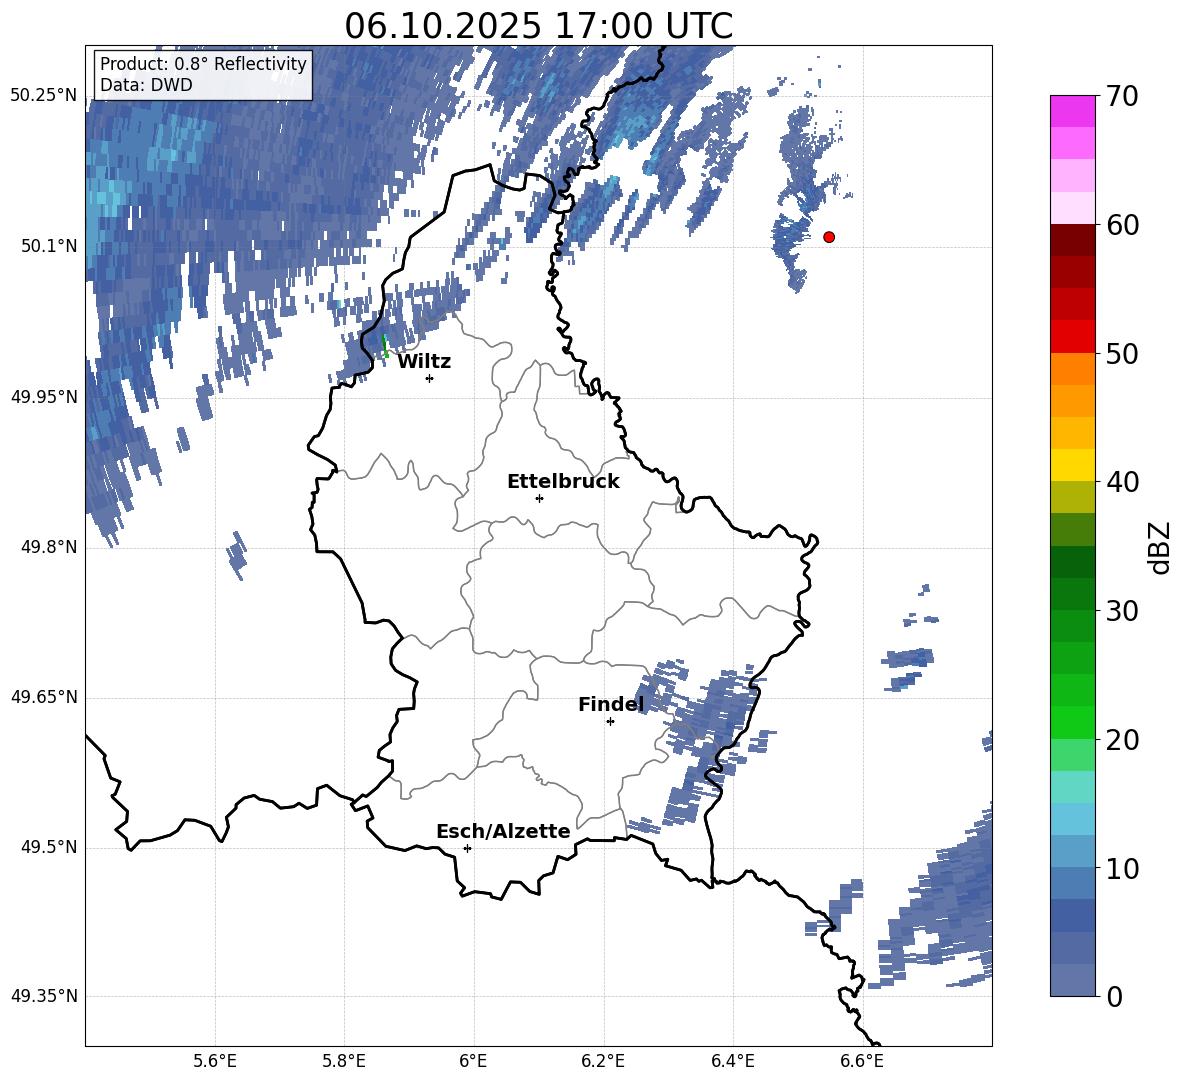Click the cross marker below Esch/Alzette
This screenshot has width=1184, height=1081.
[x=467, y=848]
